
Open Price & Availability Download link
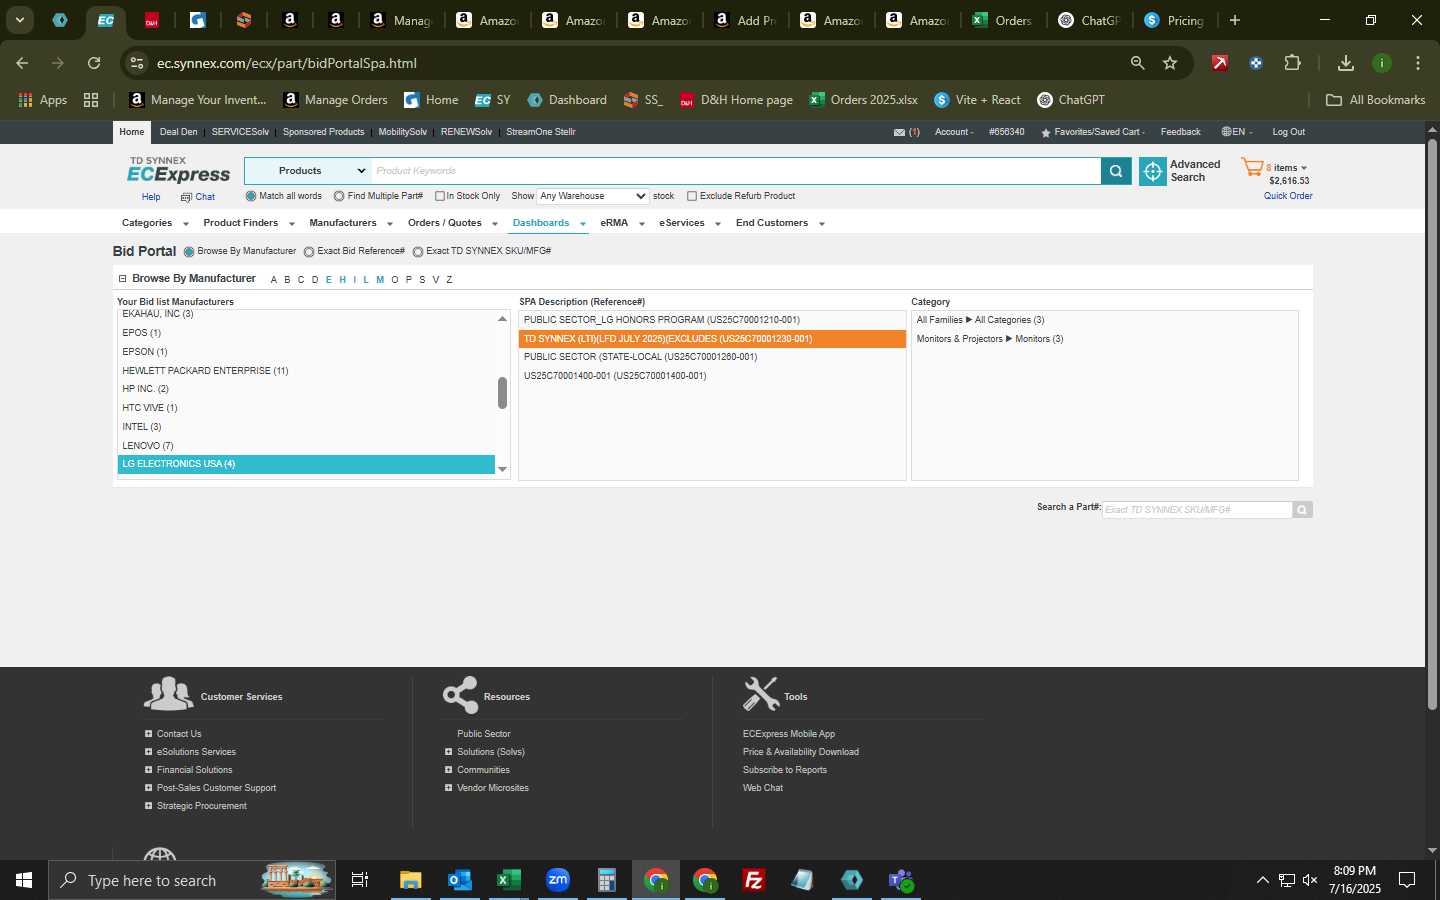tap(800, 752)
